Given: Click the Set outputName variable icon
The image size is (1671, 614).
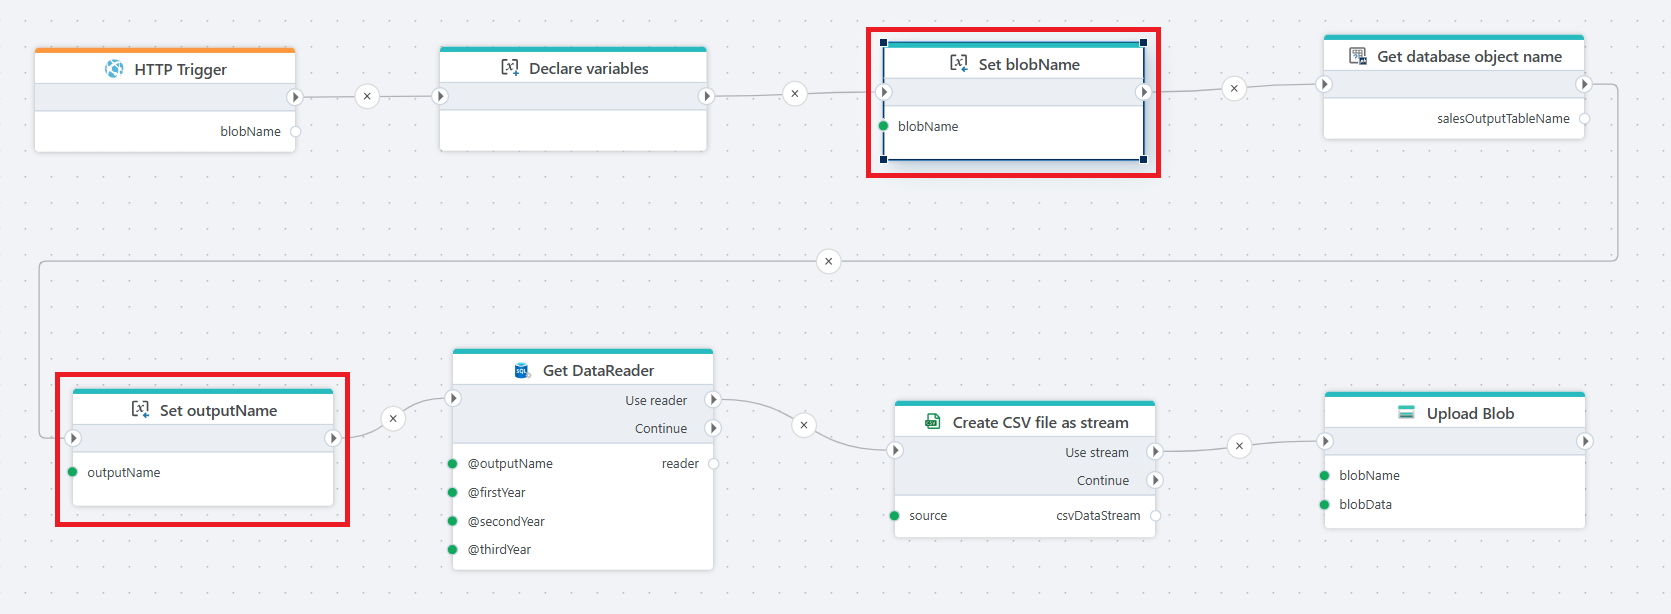Looking at the screenshot, I should pyautogui.click(x=141, y=410).
